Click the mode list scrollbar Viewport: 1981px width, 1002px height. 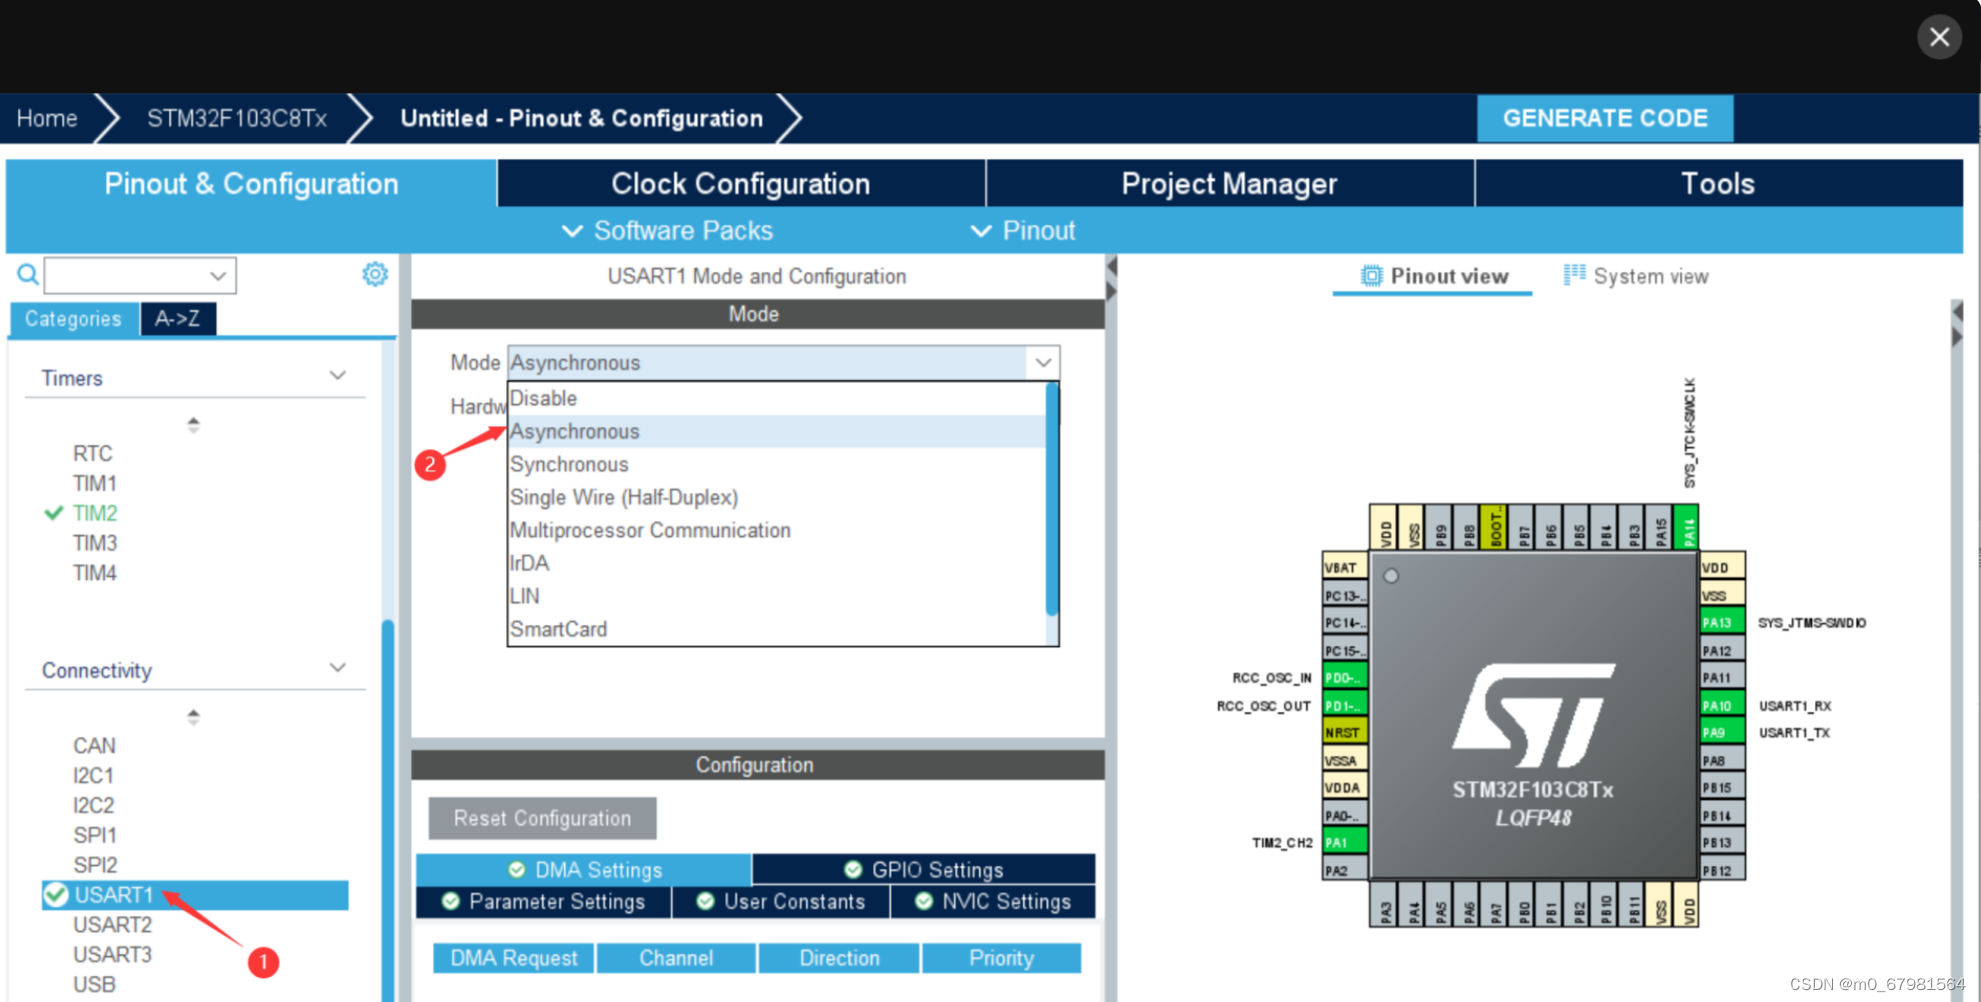1052,500
